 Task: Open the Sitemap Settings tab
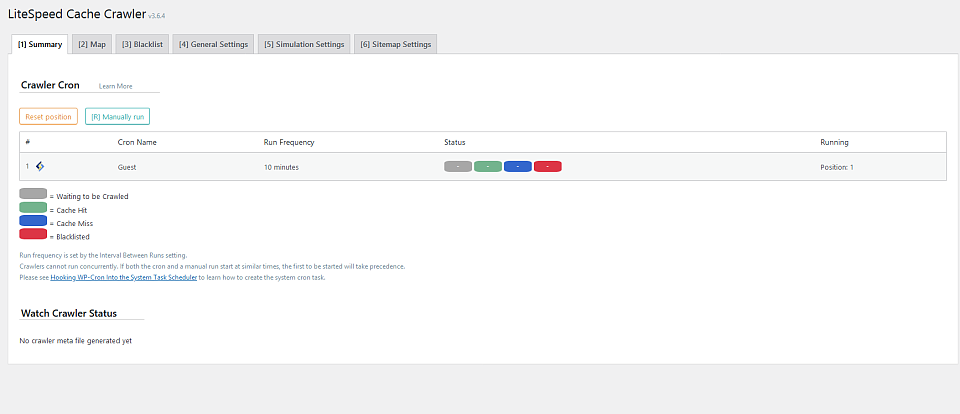click(x=396, y=45)
